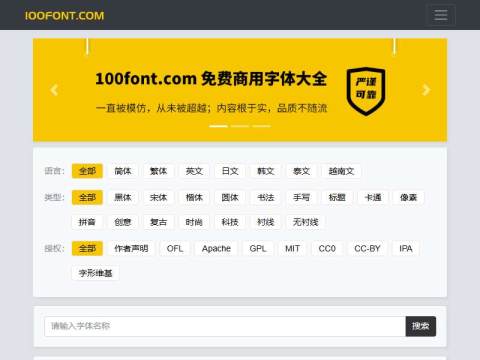Filter license by IPA
480x360 pixels.
406,248
